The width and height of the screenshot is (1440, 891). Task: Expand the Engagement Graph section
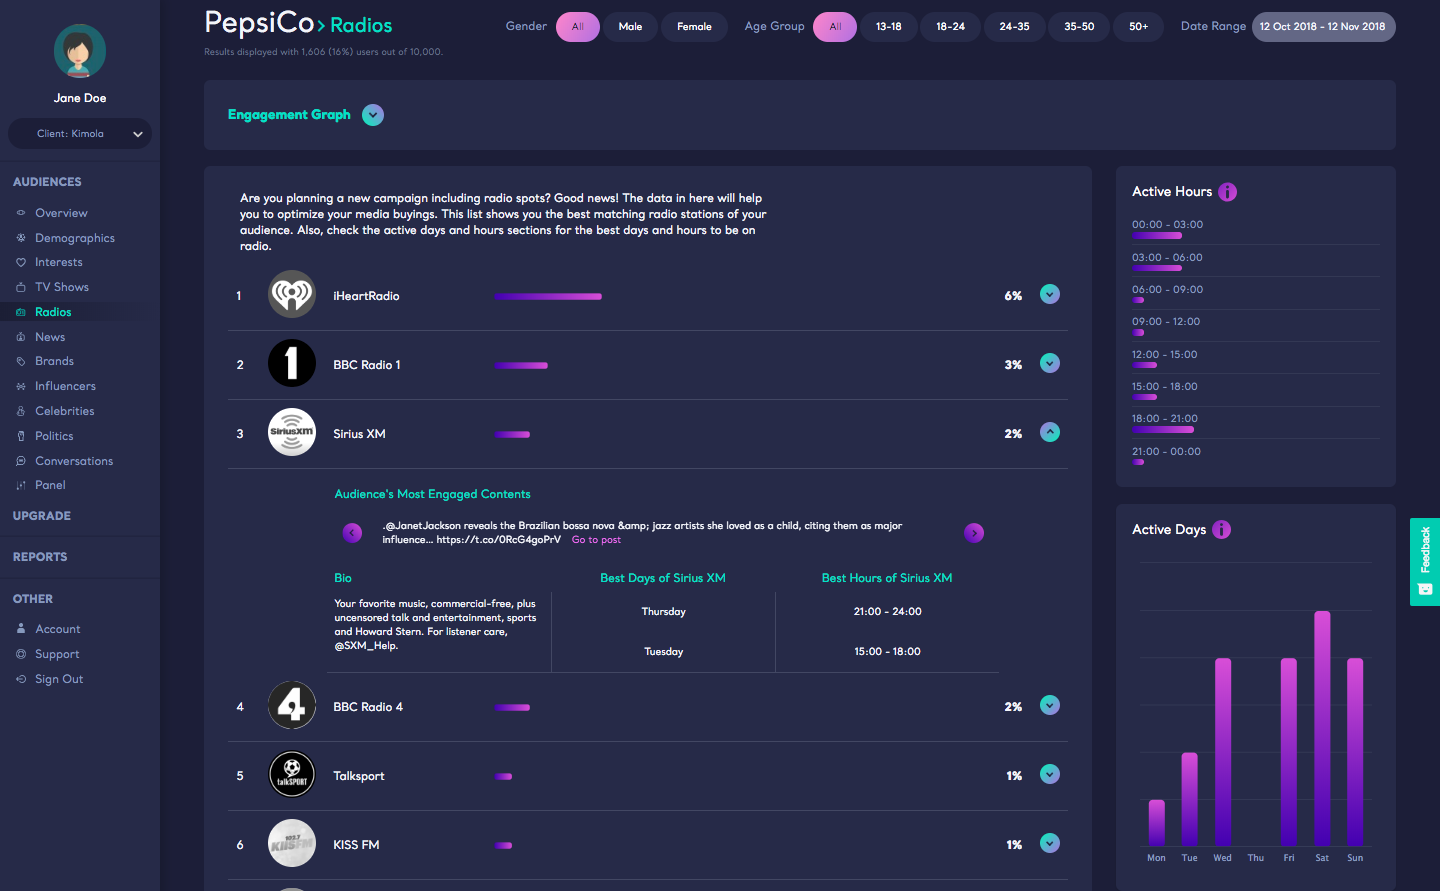tap(373, 115)
